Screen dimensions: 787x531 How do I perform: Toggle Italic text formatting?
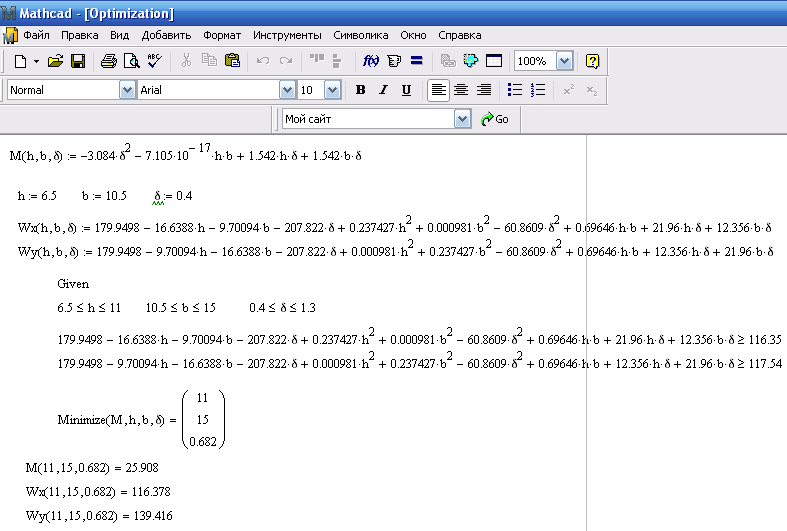(x=383, y=90)
